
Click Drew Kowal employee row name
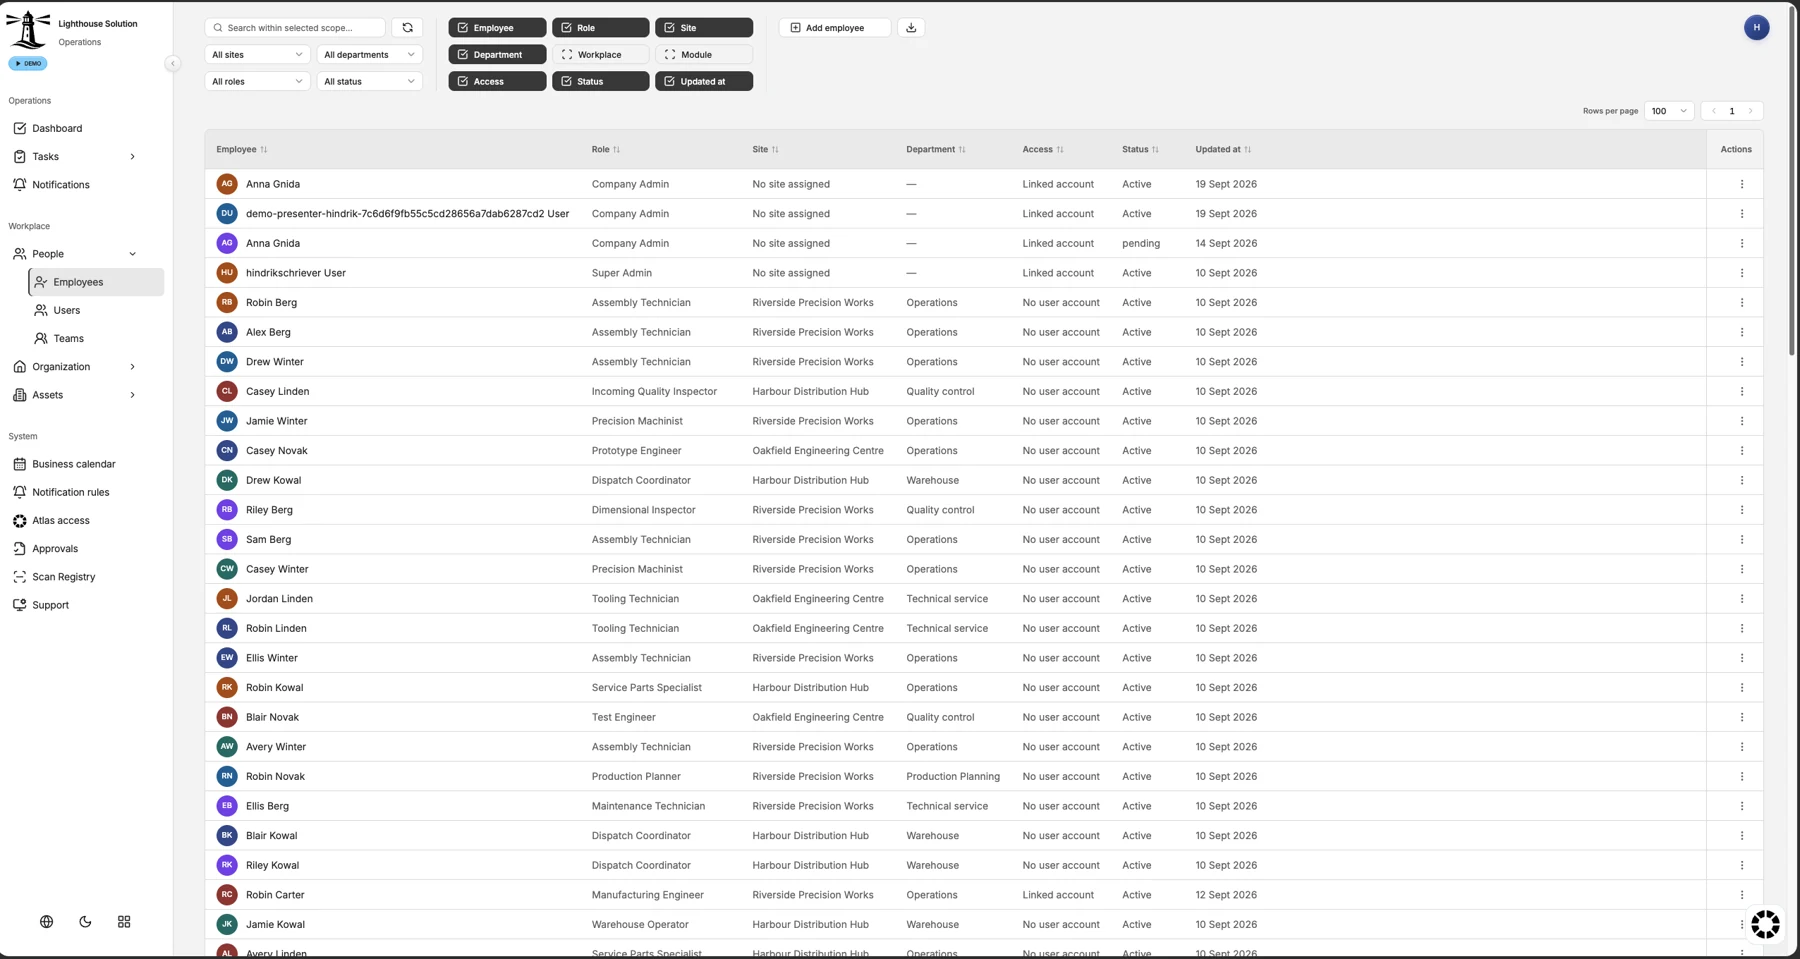pyautogui.click(x=273, y=481)
